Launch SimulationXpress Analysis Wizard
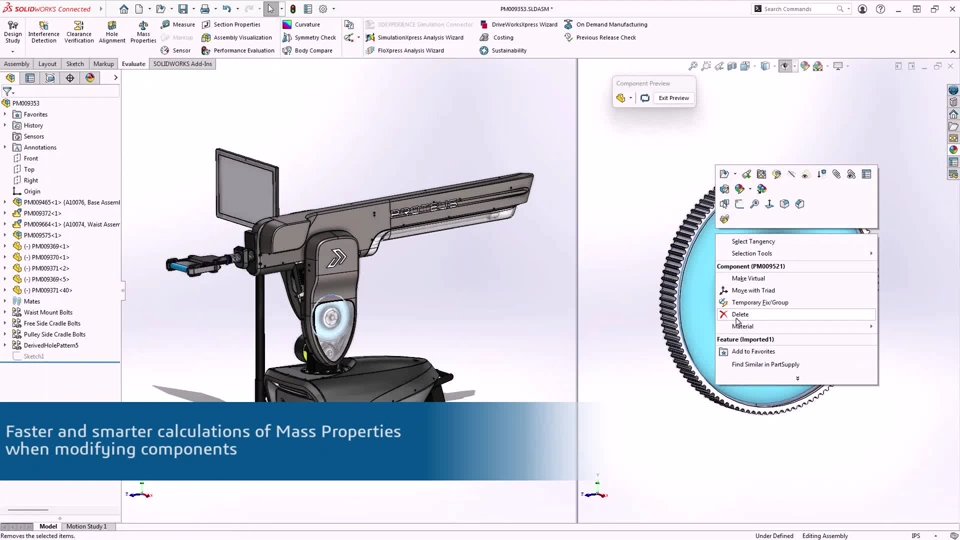Viewport: 960px width, 540px height. [x=414, y=37]
